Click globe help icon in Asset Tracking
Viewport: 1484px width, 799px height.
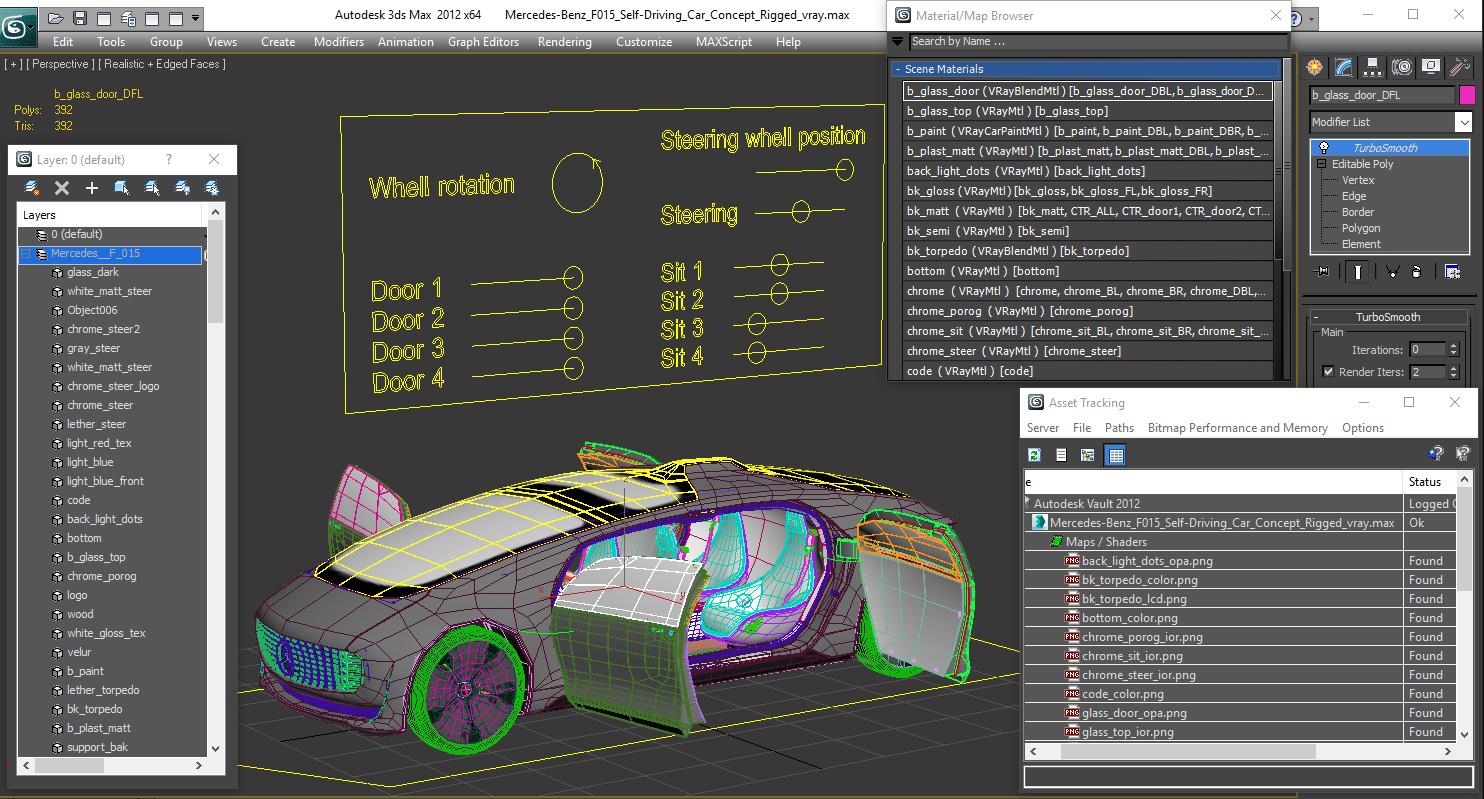pyautogui.click(x=1437, y=454)
